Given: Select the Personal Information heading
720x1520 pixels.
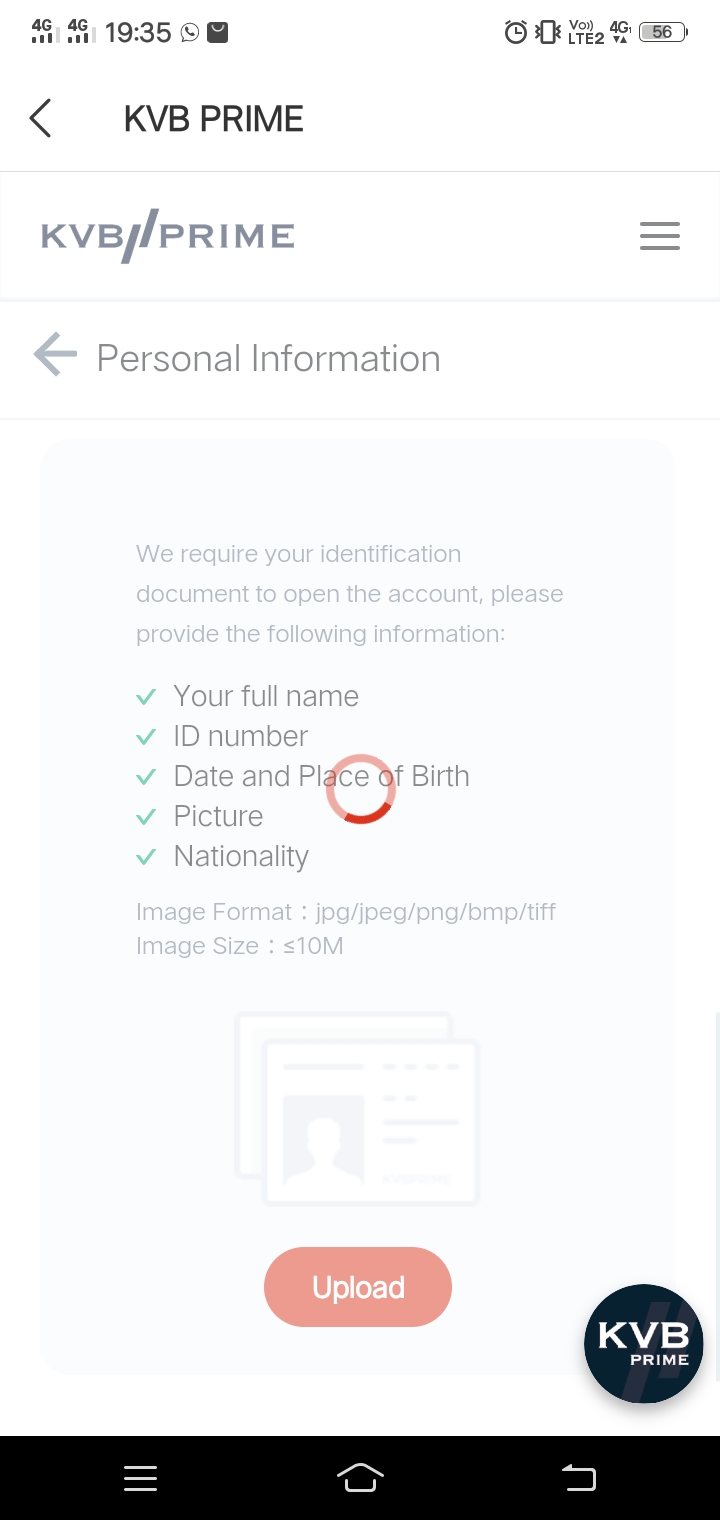Looking at the screenshot, I should coord(268,358).
